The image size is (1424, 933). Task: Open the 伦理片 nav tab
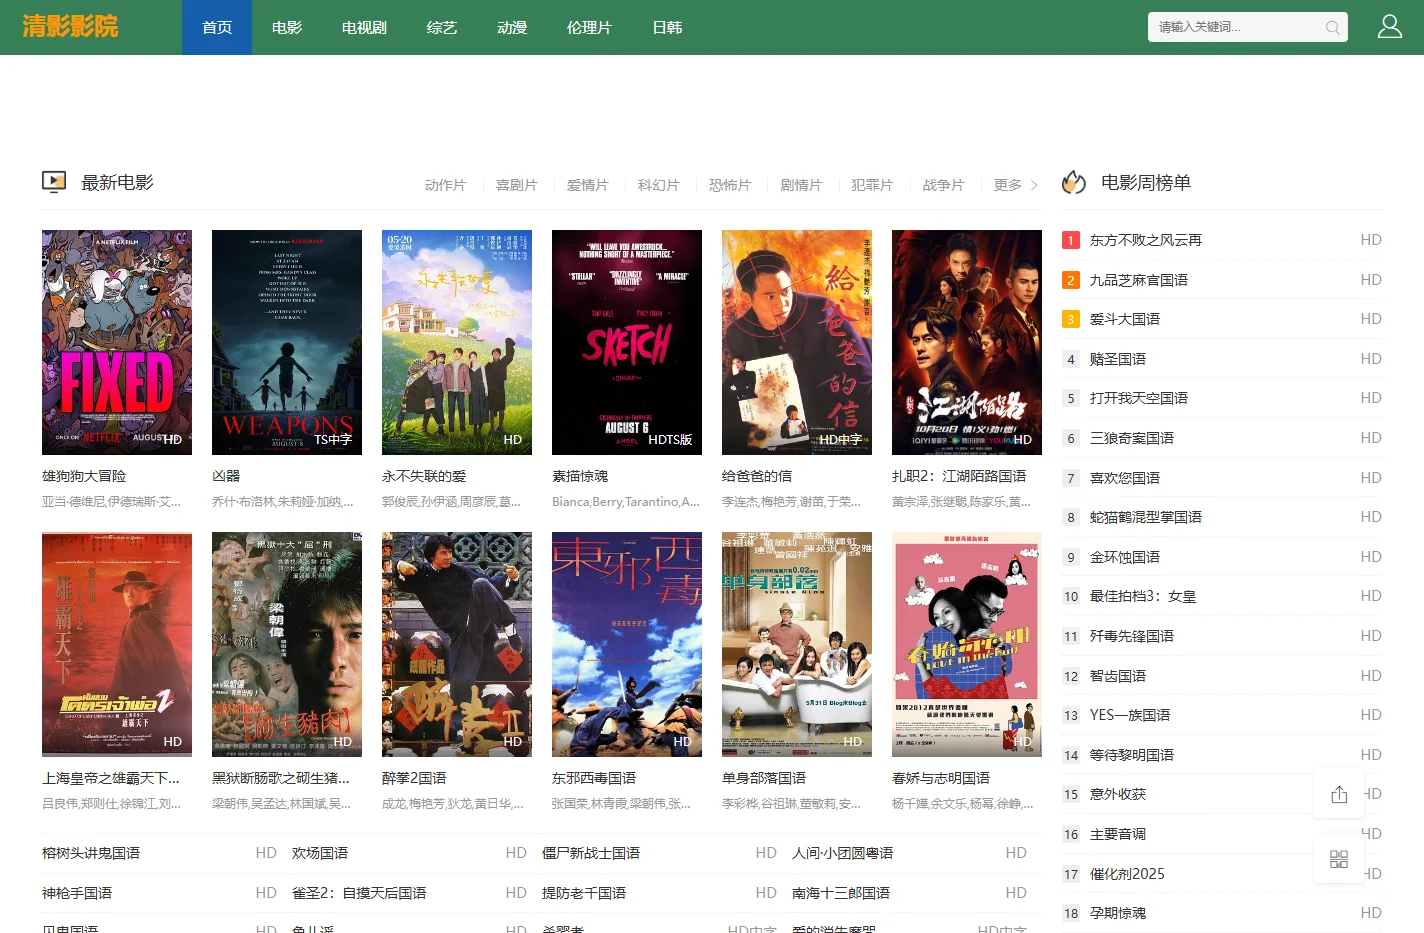(x=589, y=27)
